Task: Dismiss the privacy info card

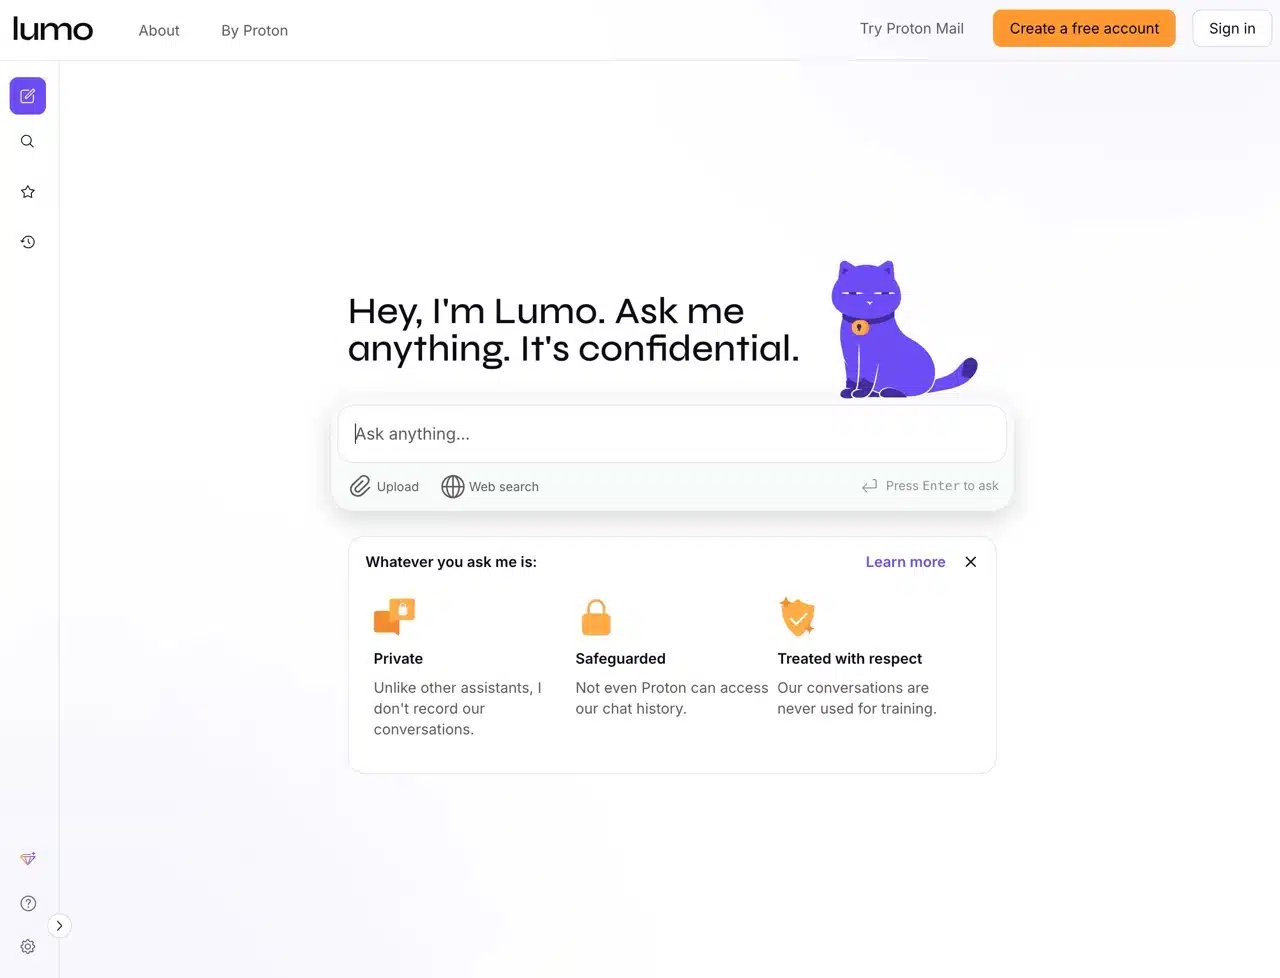Action: (970, 562)
